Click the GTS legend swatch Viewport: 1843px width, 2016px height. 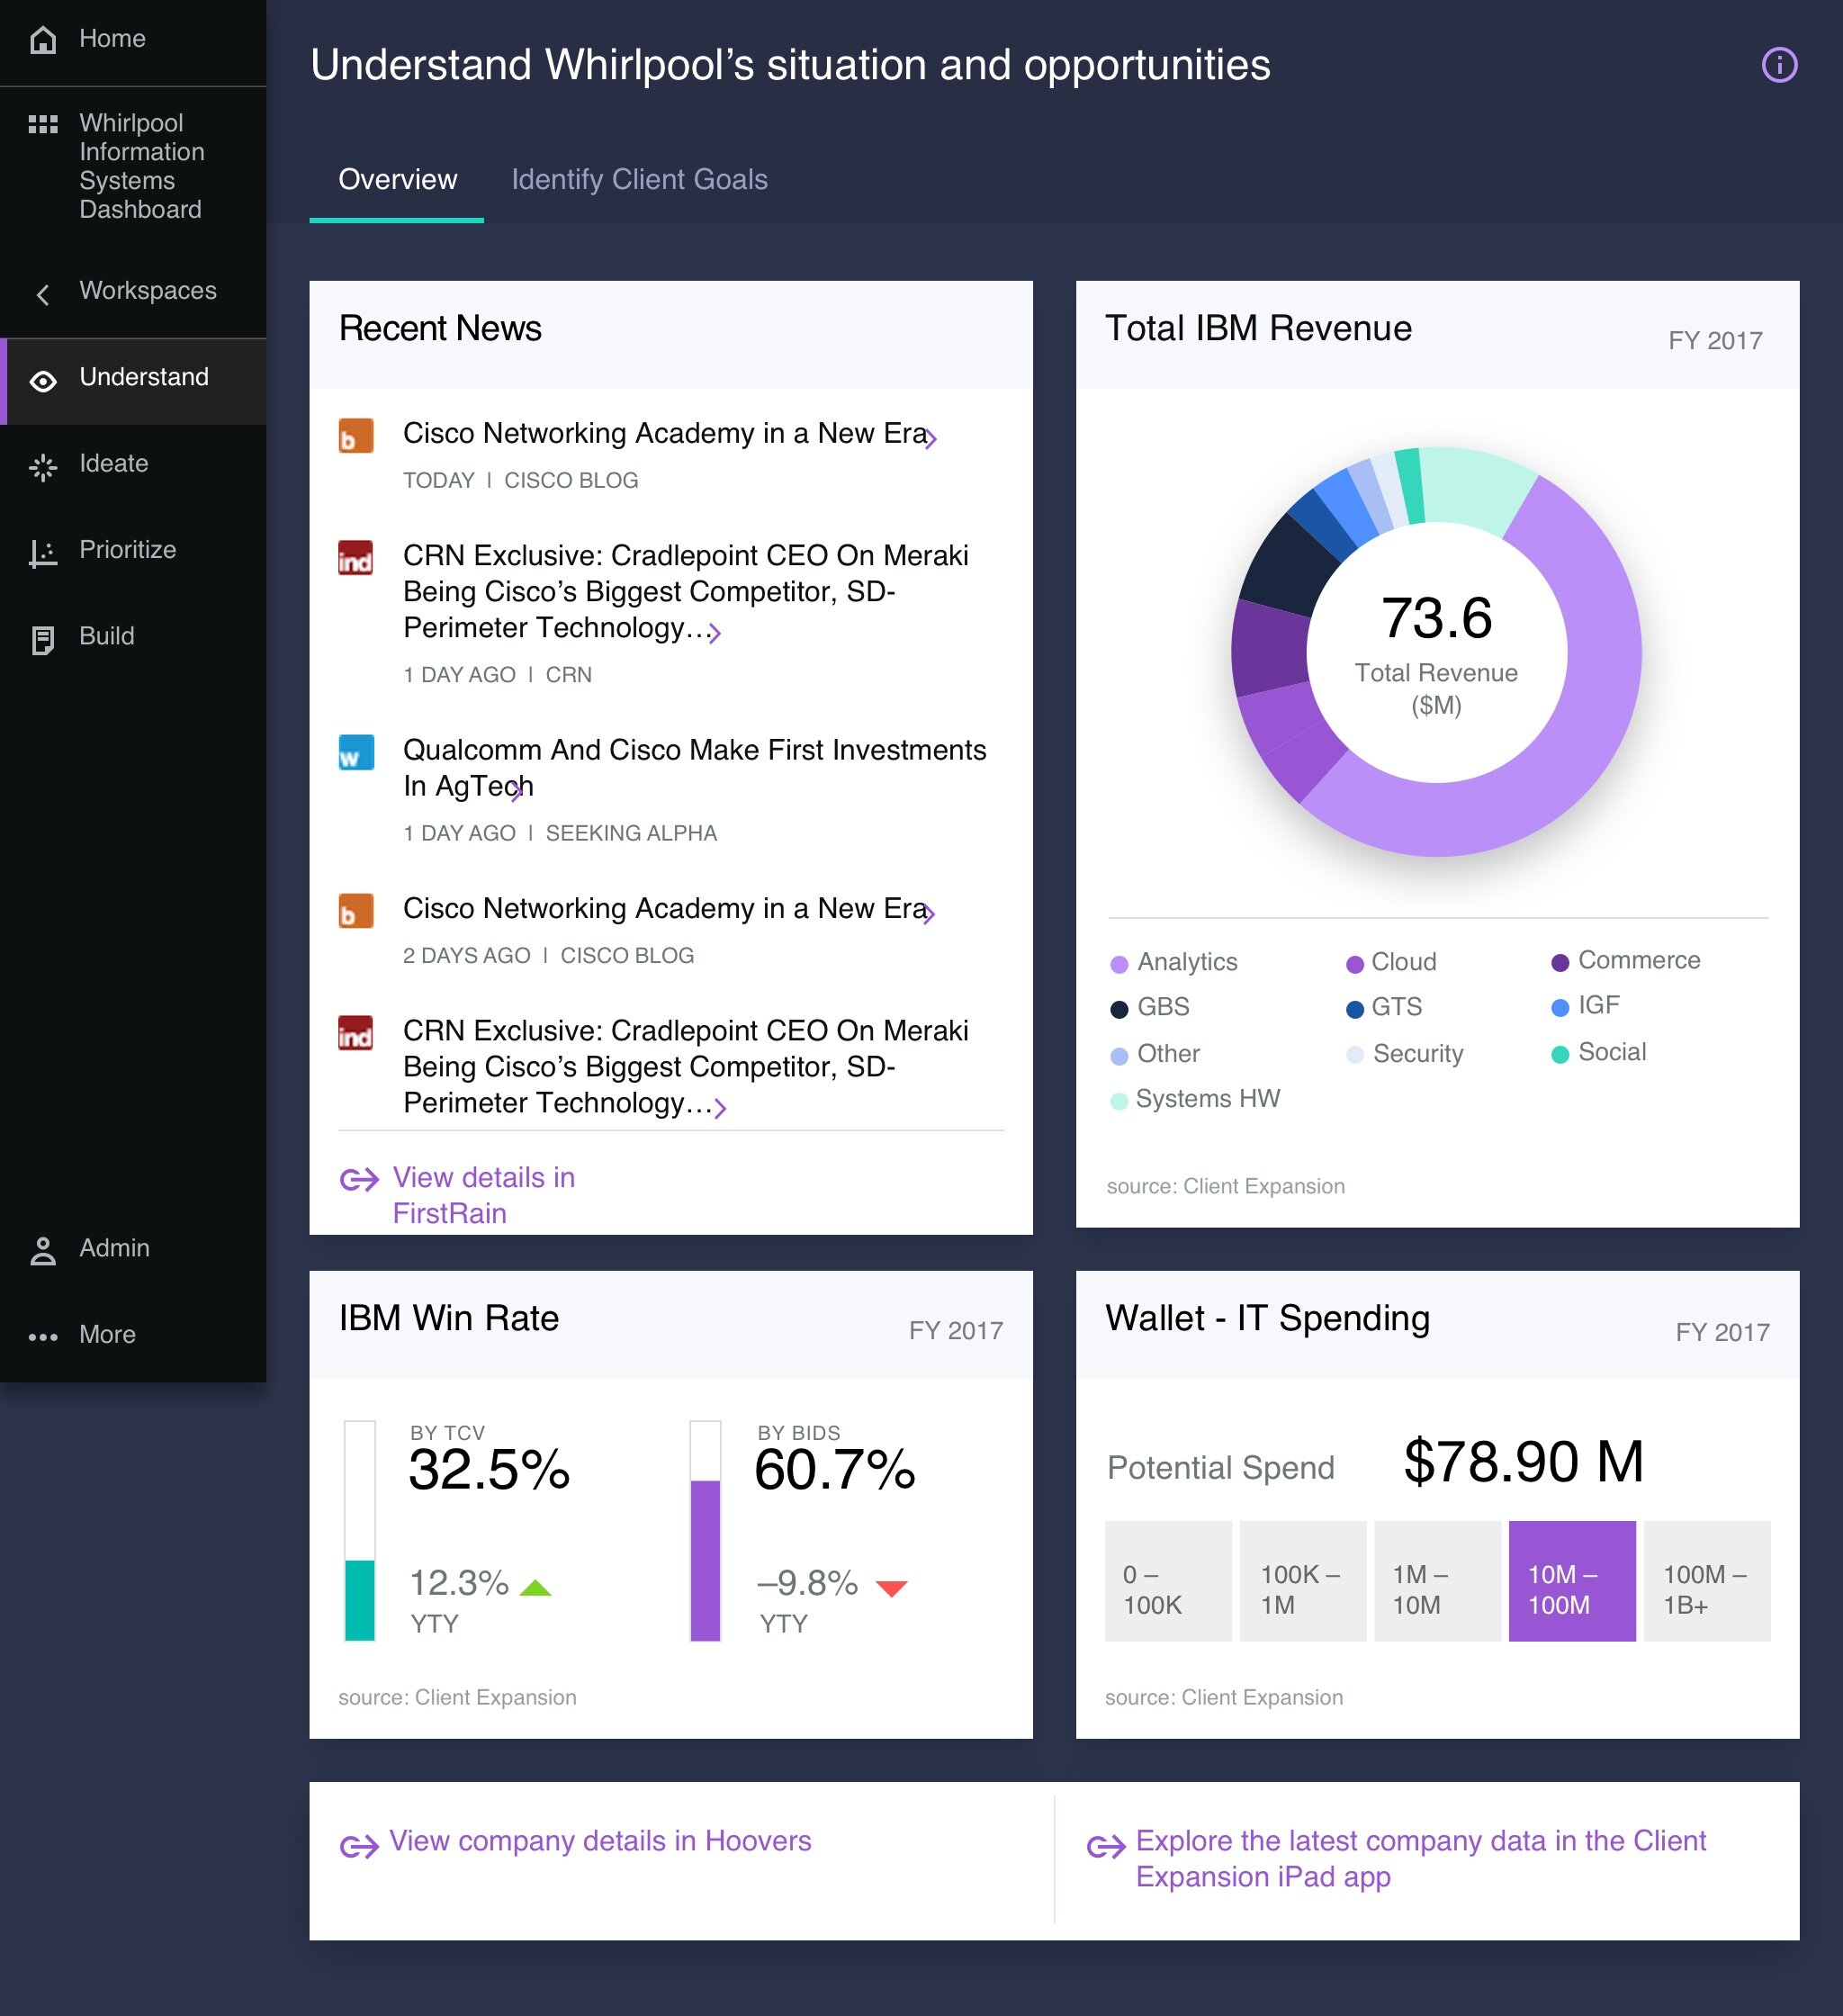1355,1009
